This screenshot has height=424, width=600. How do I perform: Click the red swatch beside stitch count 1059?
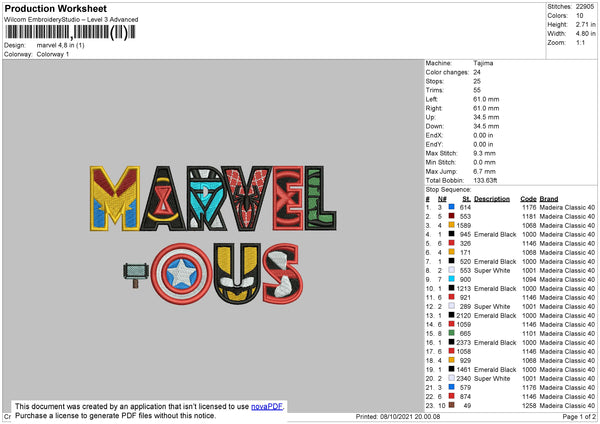pos(452,325)
